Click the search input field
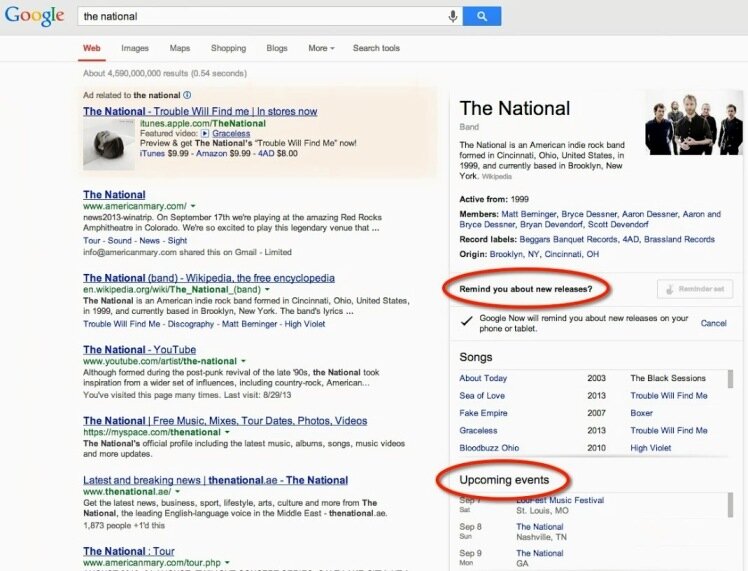This screenshot has height=571, width=748. [x=260, y=16]
